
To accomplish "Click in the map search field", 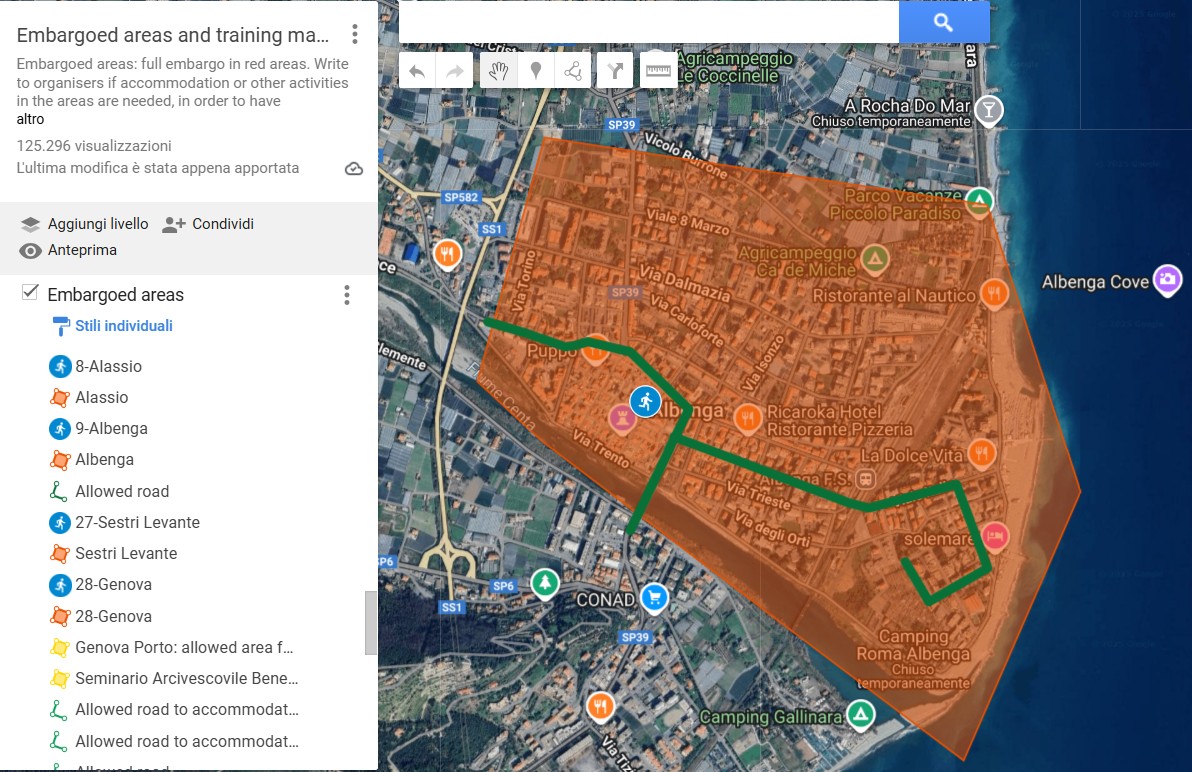I will click(648, 22).
